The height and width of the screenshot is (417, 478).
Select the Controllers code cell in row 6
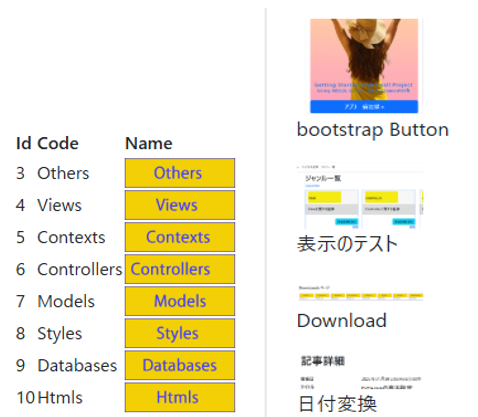[x=80, y=269]
